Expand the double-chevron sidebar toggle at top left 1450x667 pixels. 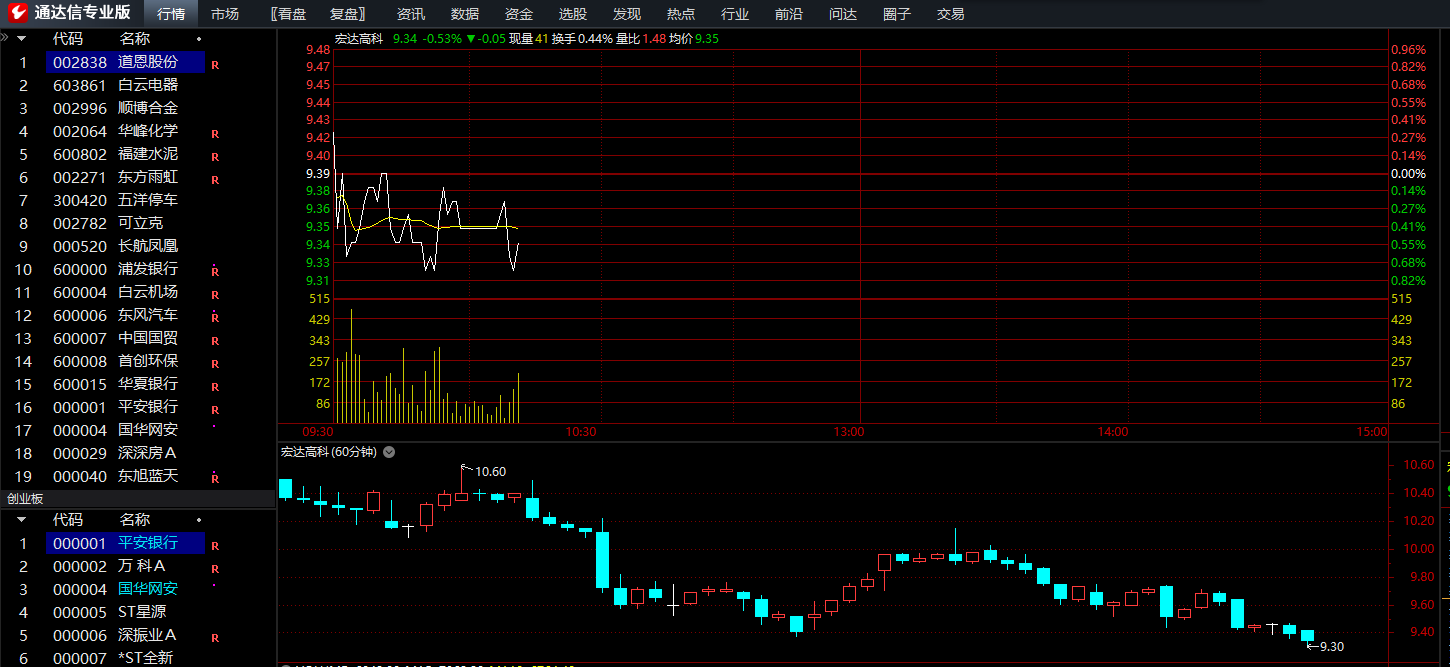point(4,37)
